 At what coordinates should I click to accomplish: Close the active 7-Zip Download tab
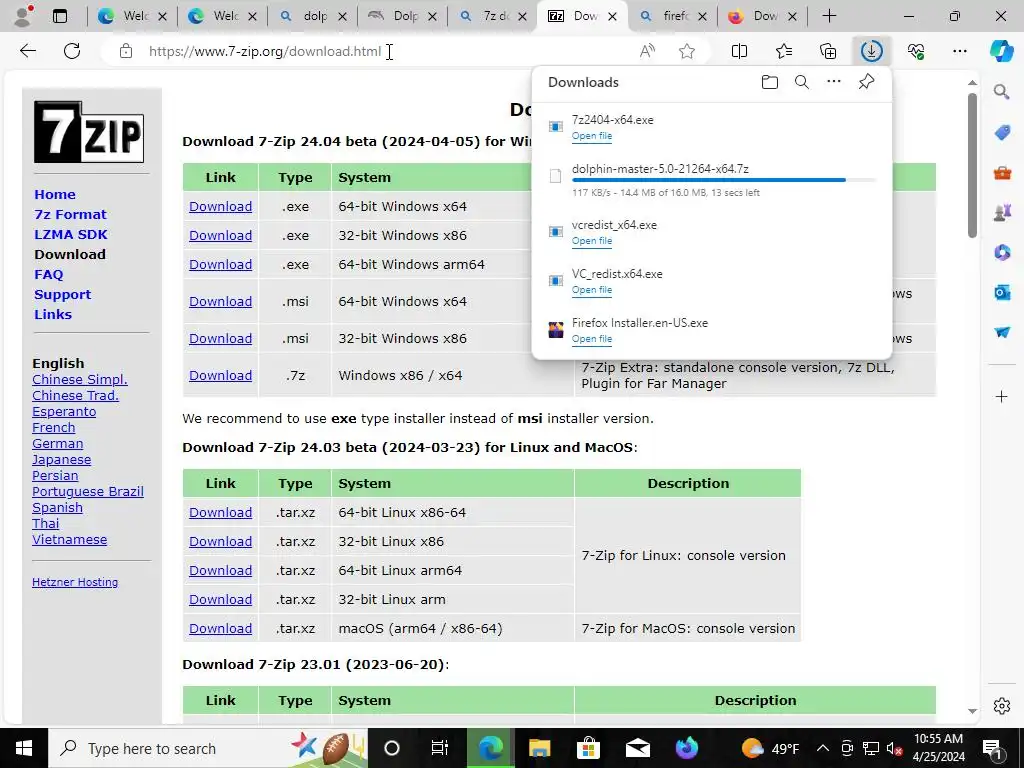click(x=612, y=16)
